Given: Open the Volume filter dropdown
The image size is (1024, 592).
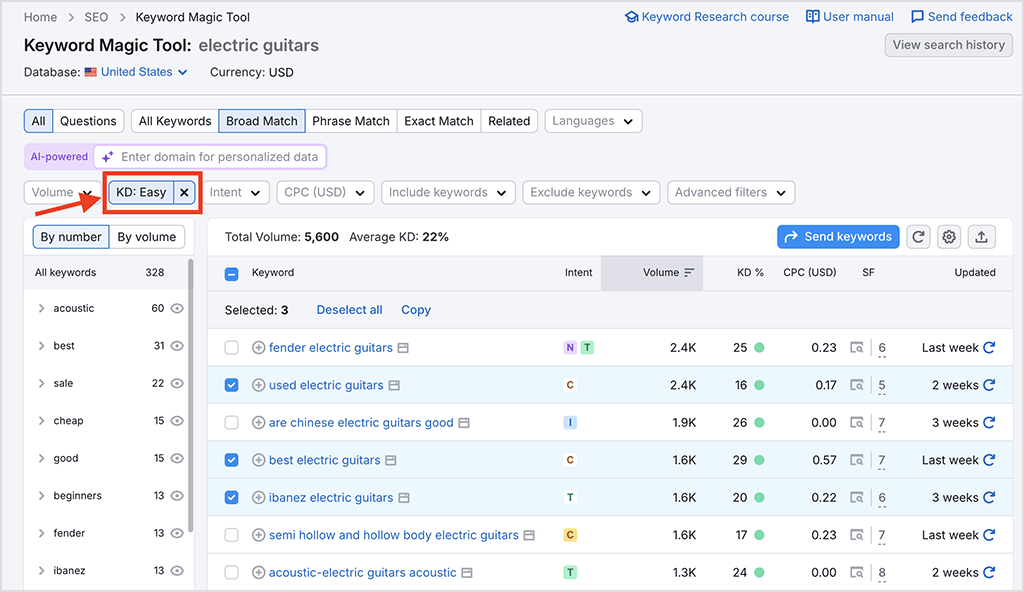Looking at the screenshot, I should tap(62, 192).
